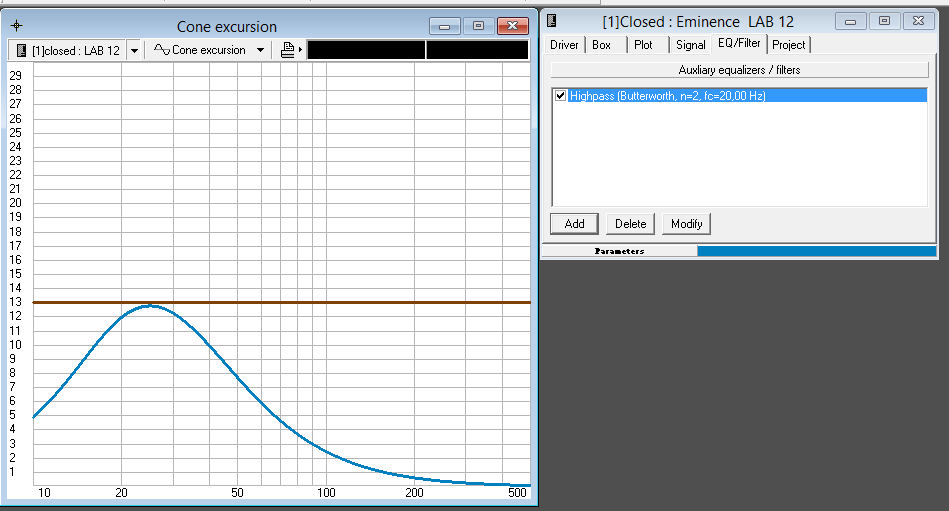Click the speaker box icon beside [1]closed : LAB 12
The width and height of the screenshot is (949, 511).
pyautogui.click(x=20, y=50)
